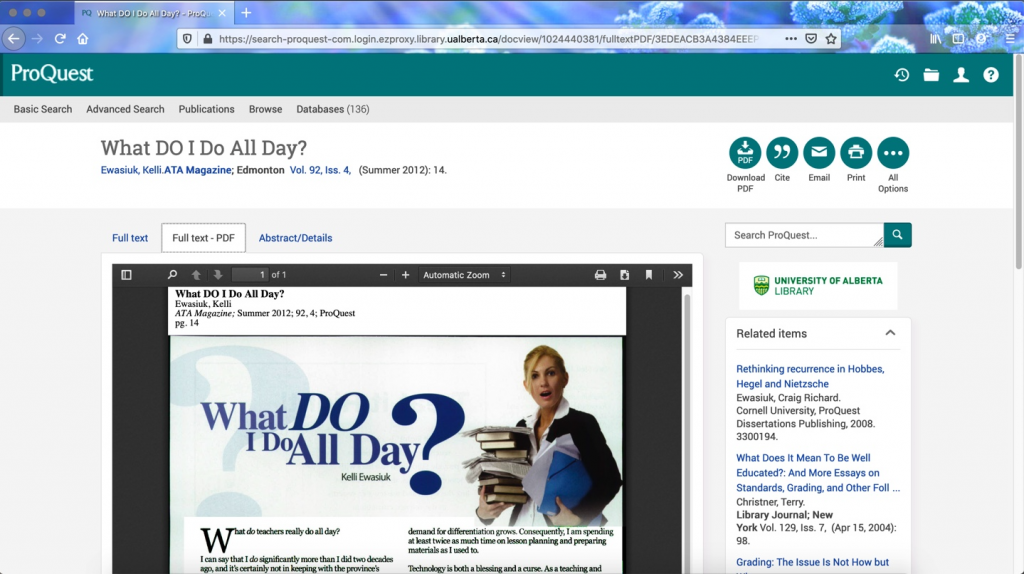Open the Browse menu item
Viewport: 1024px width, 574px height.
click(265, 109)
